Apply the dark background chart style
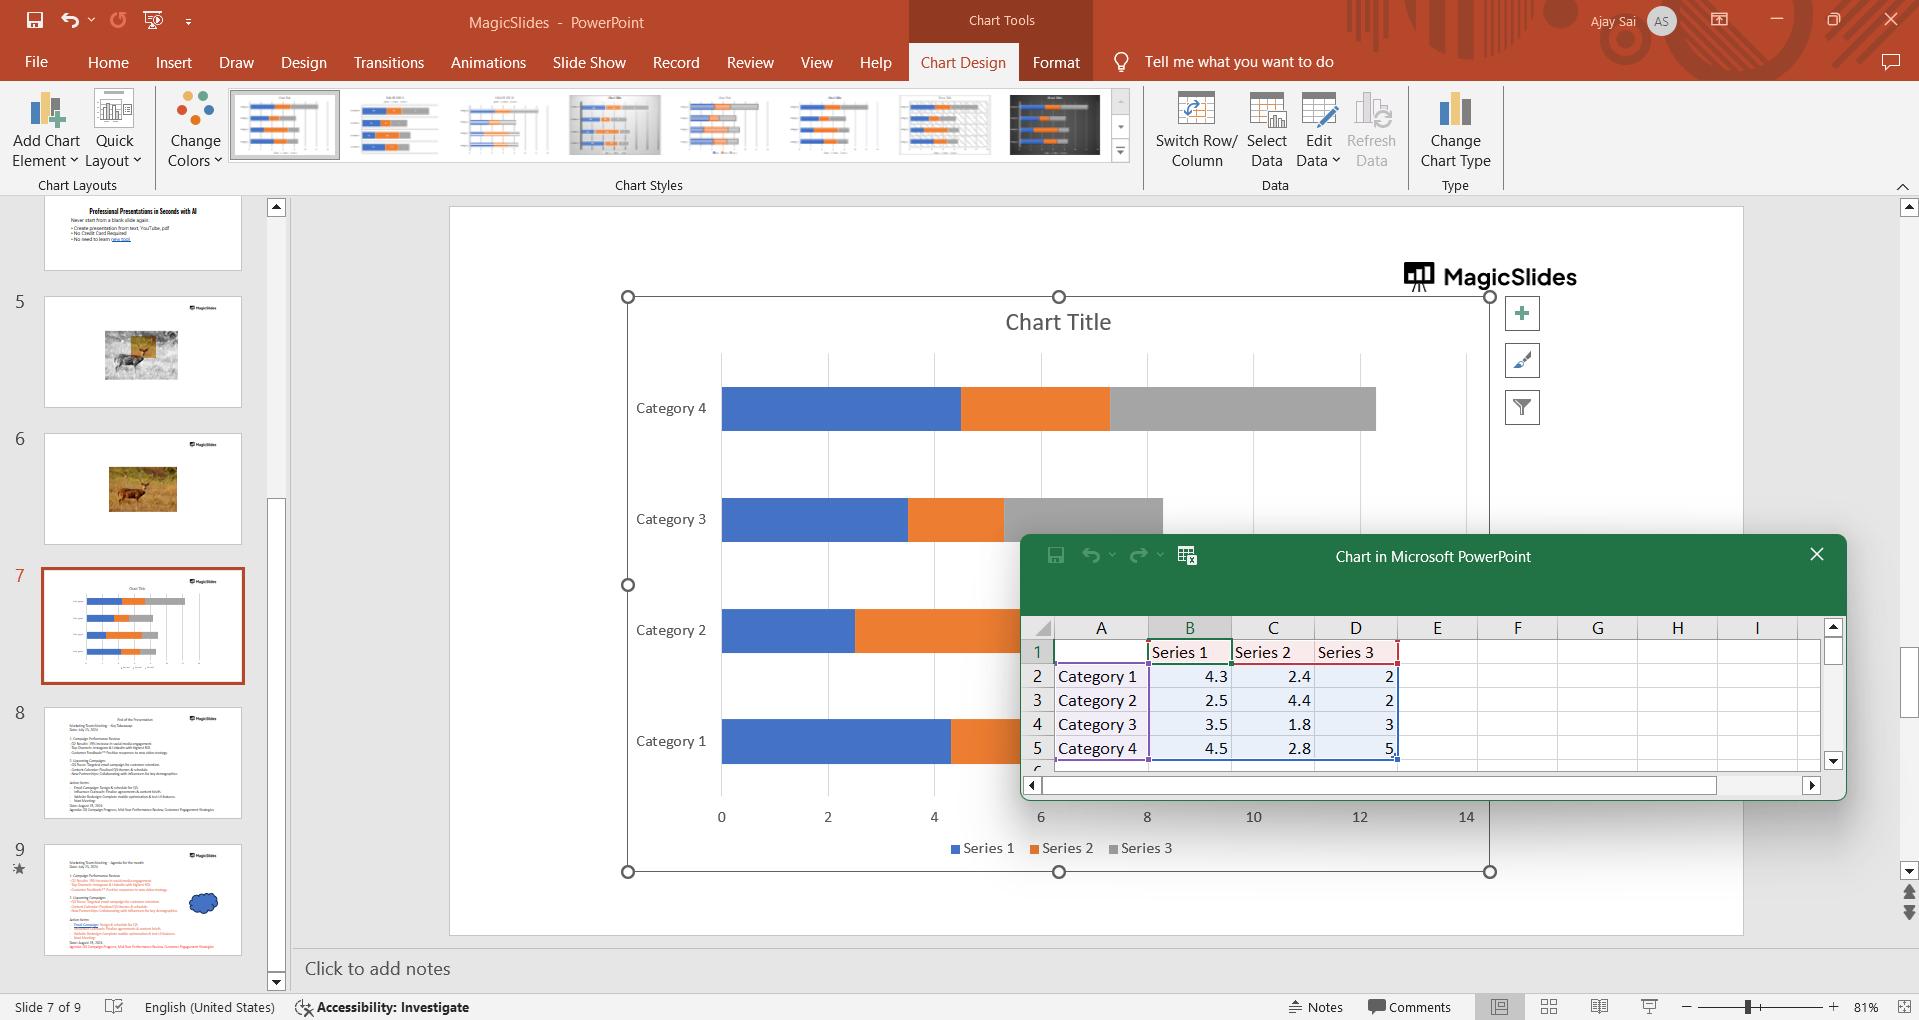This screenshot has height=1020, width=1919. tap(1054, 125)
